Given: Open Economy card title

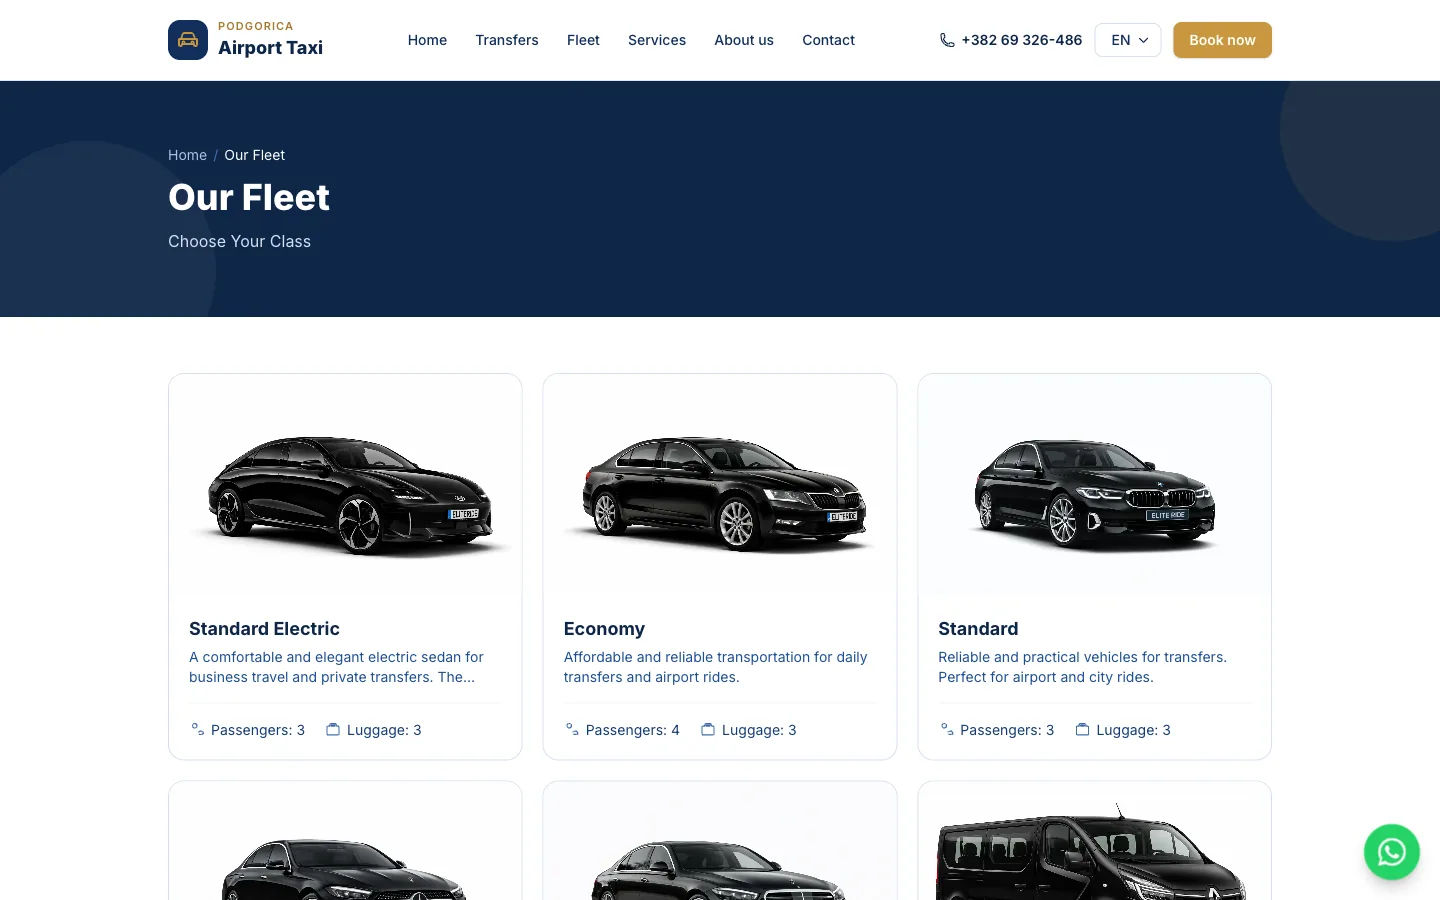Looking at the screenshot, I should (x=604, y=629).
